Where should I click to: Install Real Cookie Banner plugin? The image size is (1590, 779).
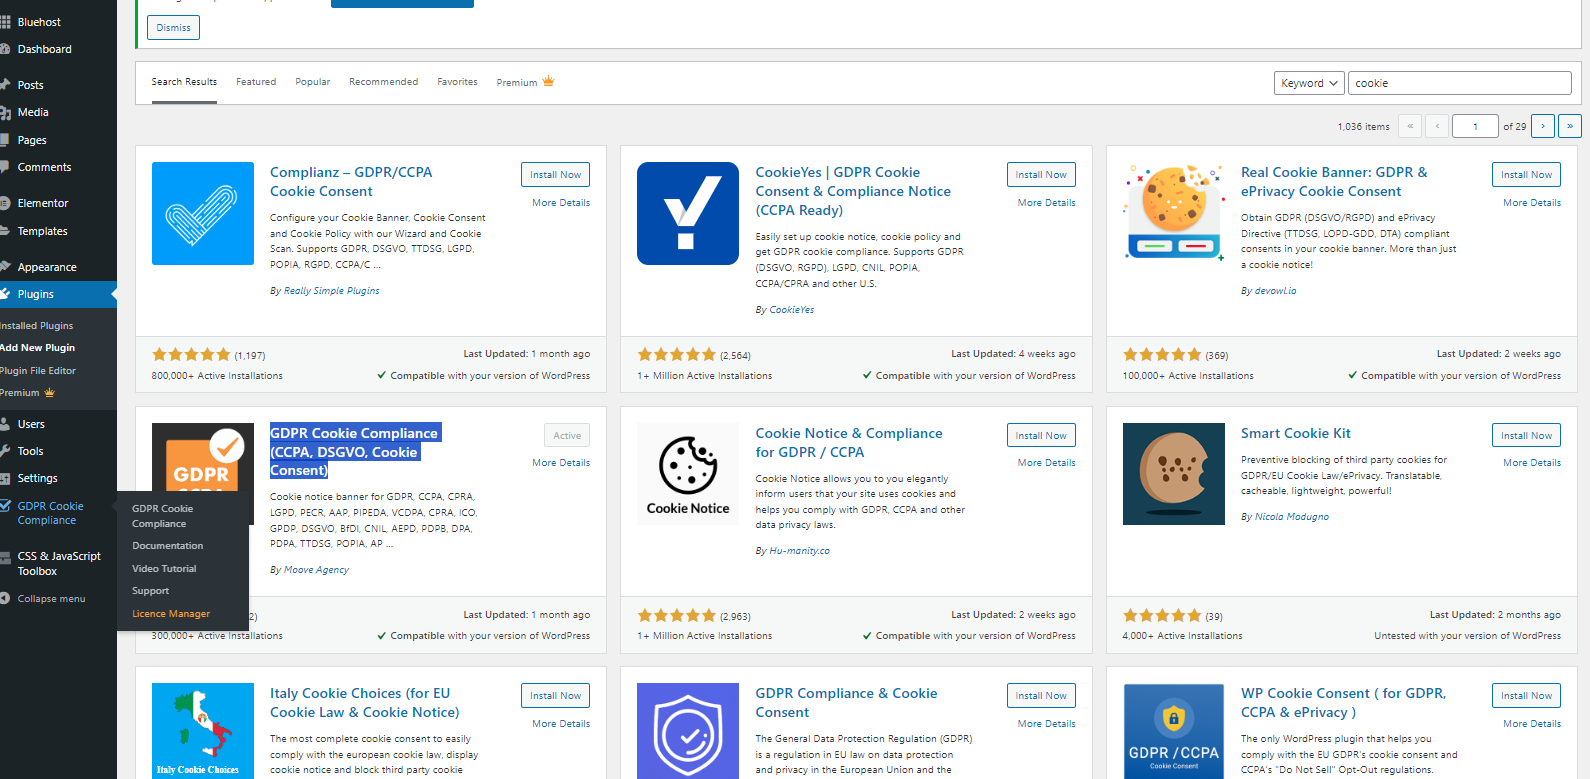[1526, 174]
